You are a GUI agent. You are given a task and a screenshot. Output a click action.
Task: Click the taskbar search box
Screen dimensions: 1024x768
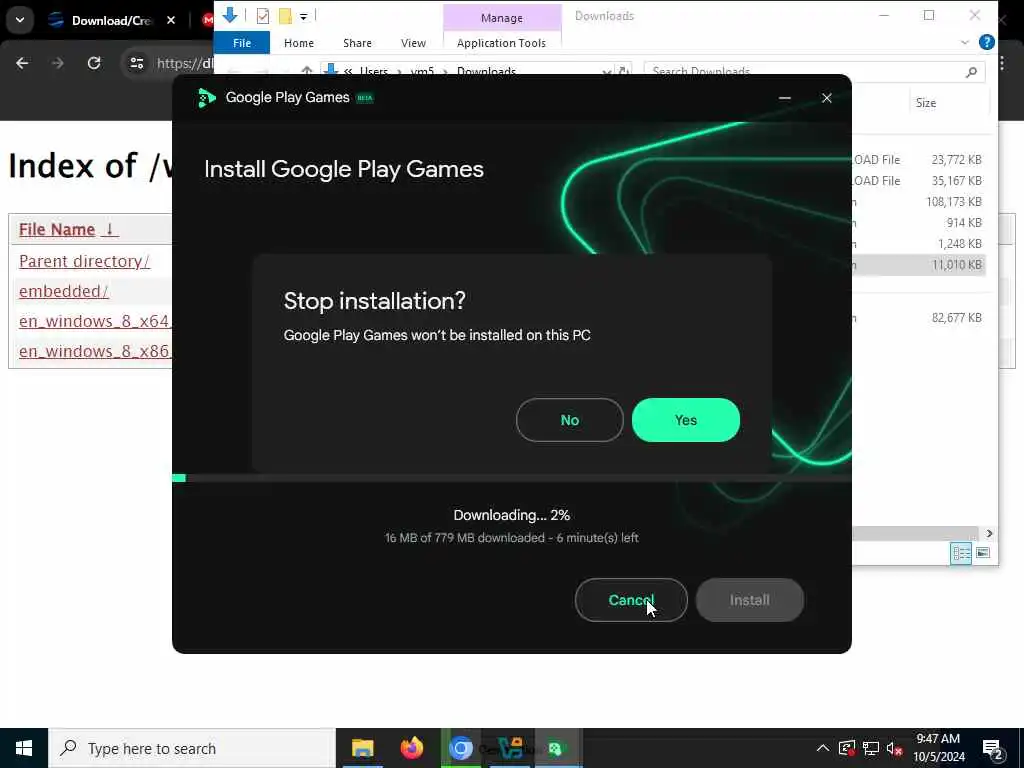point(192,748)
